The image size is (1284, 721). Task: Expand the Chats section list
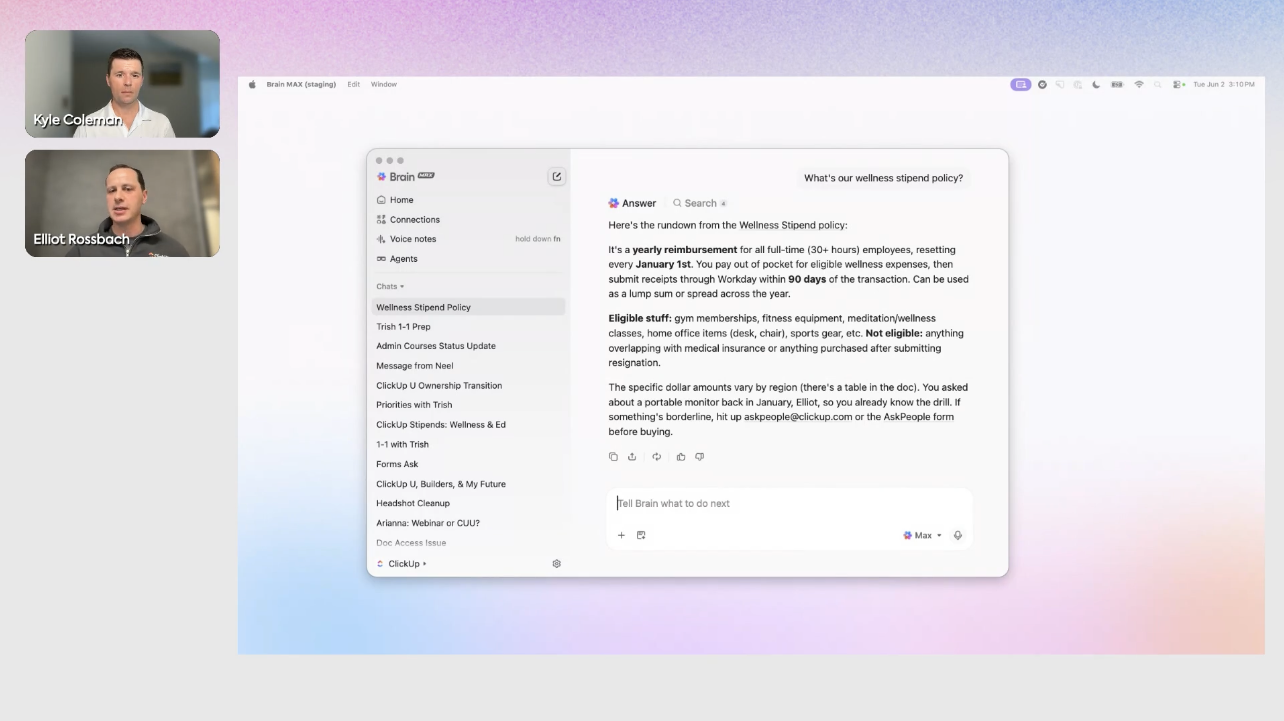[x=390, y=287]
